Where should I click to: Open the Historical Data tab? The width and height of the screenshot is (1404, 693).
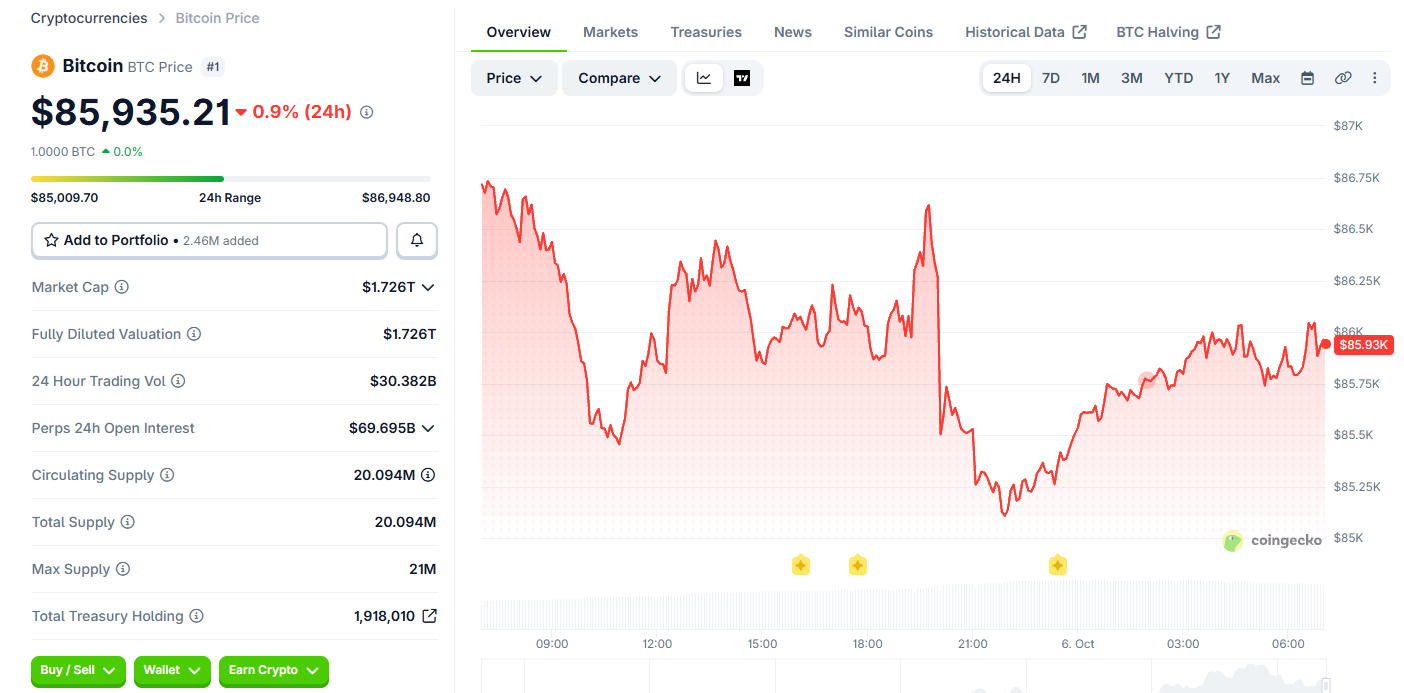[x=1026, y=32]
